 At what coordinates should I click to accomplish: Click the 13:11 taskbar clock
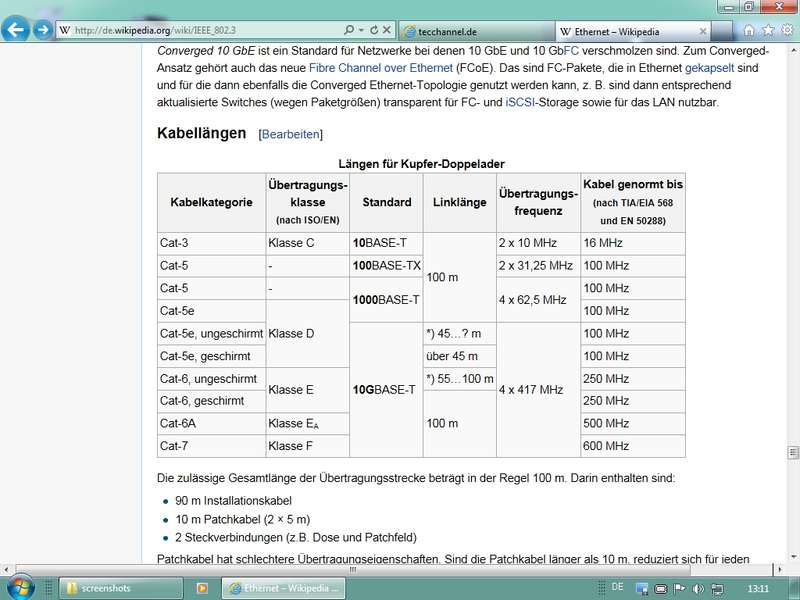(758, 589)
